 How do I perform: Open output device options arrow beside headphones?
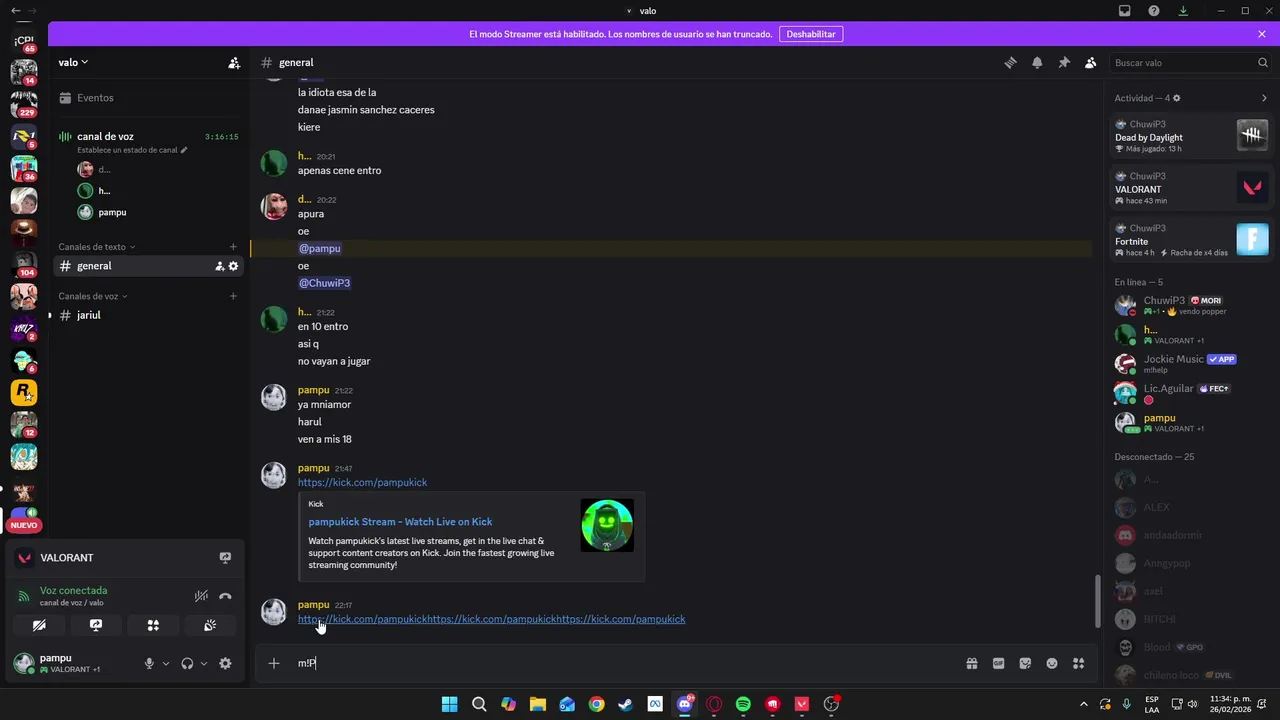204,663
